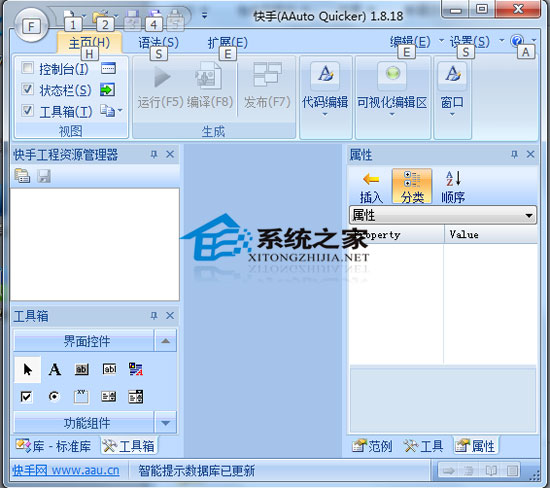Open the 窗口 window ribbon button
Image resolution: width=550 pixels, height=488 pixels.
pyautogui.click(x=452, y=97)
